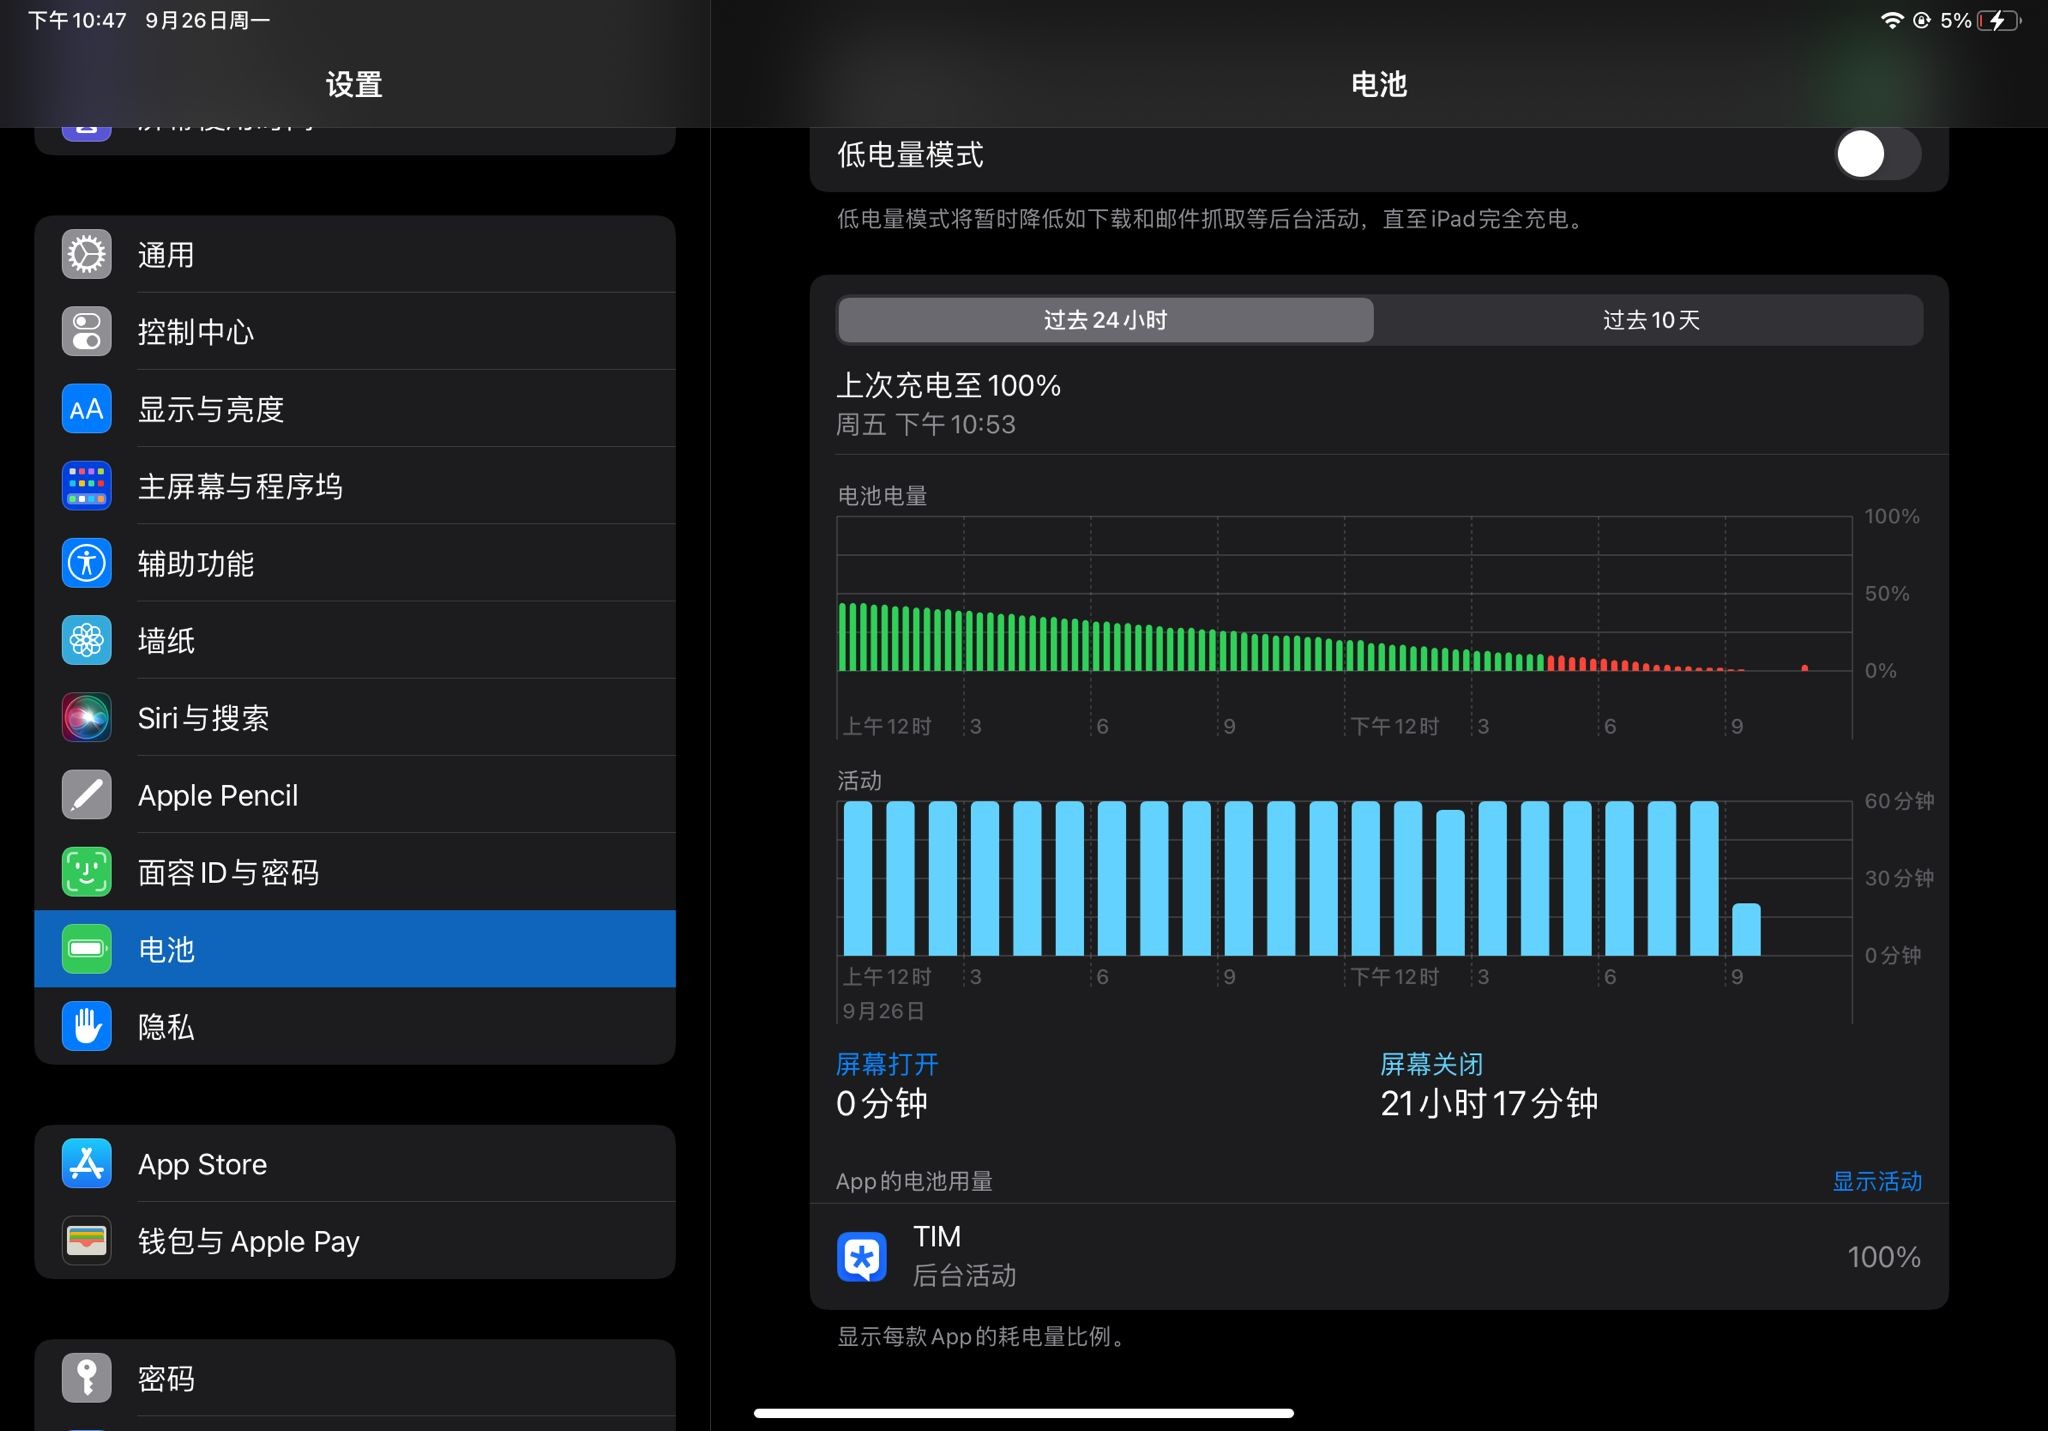Screen dimensions: 2048x1431
Task: Tap the Siri & Search icon
Action: pyautogui.click(x=87, y=718)
